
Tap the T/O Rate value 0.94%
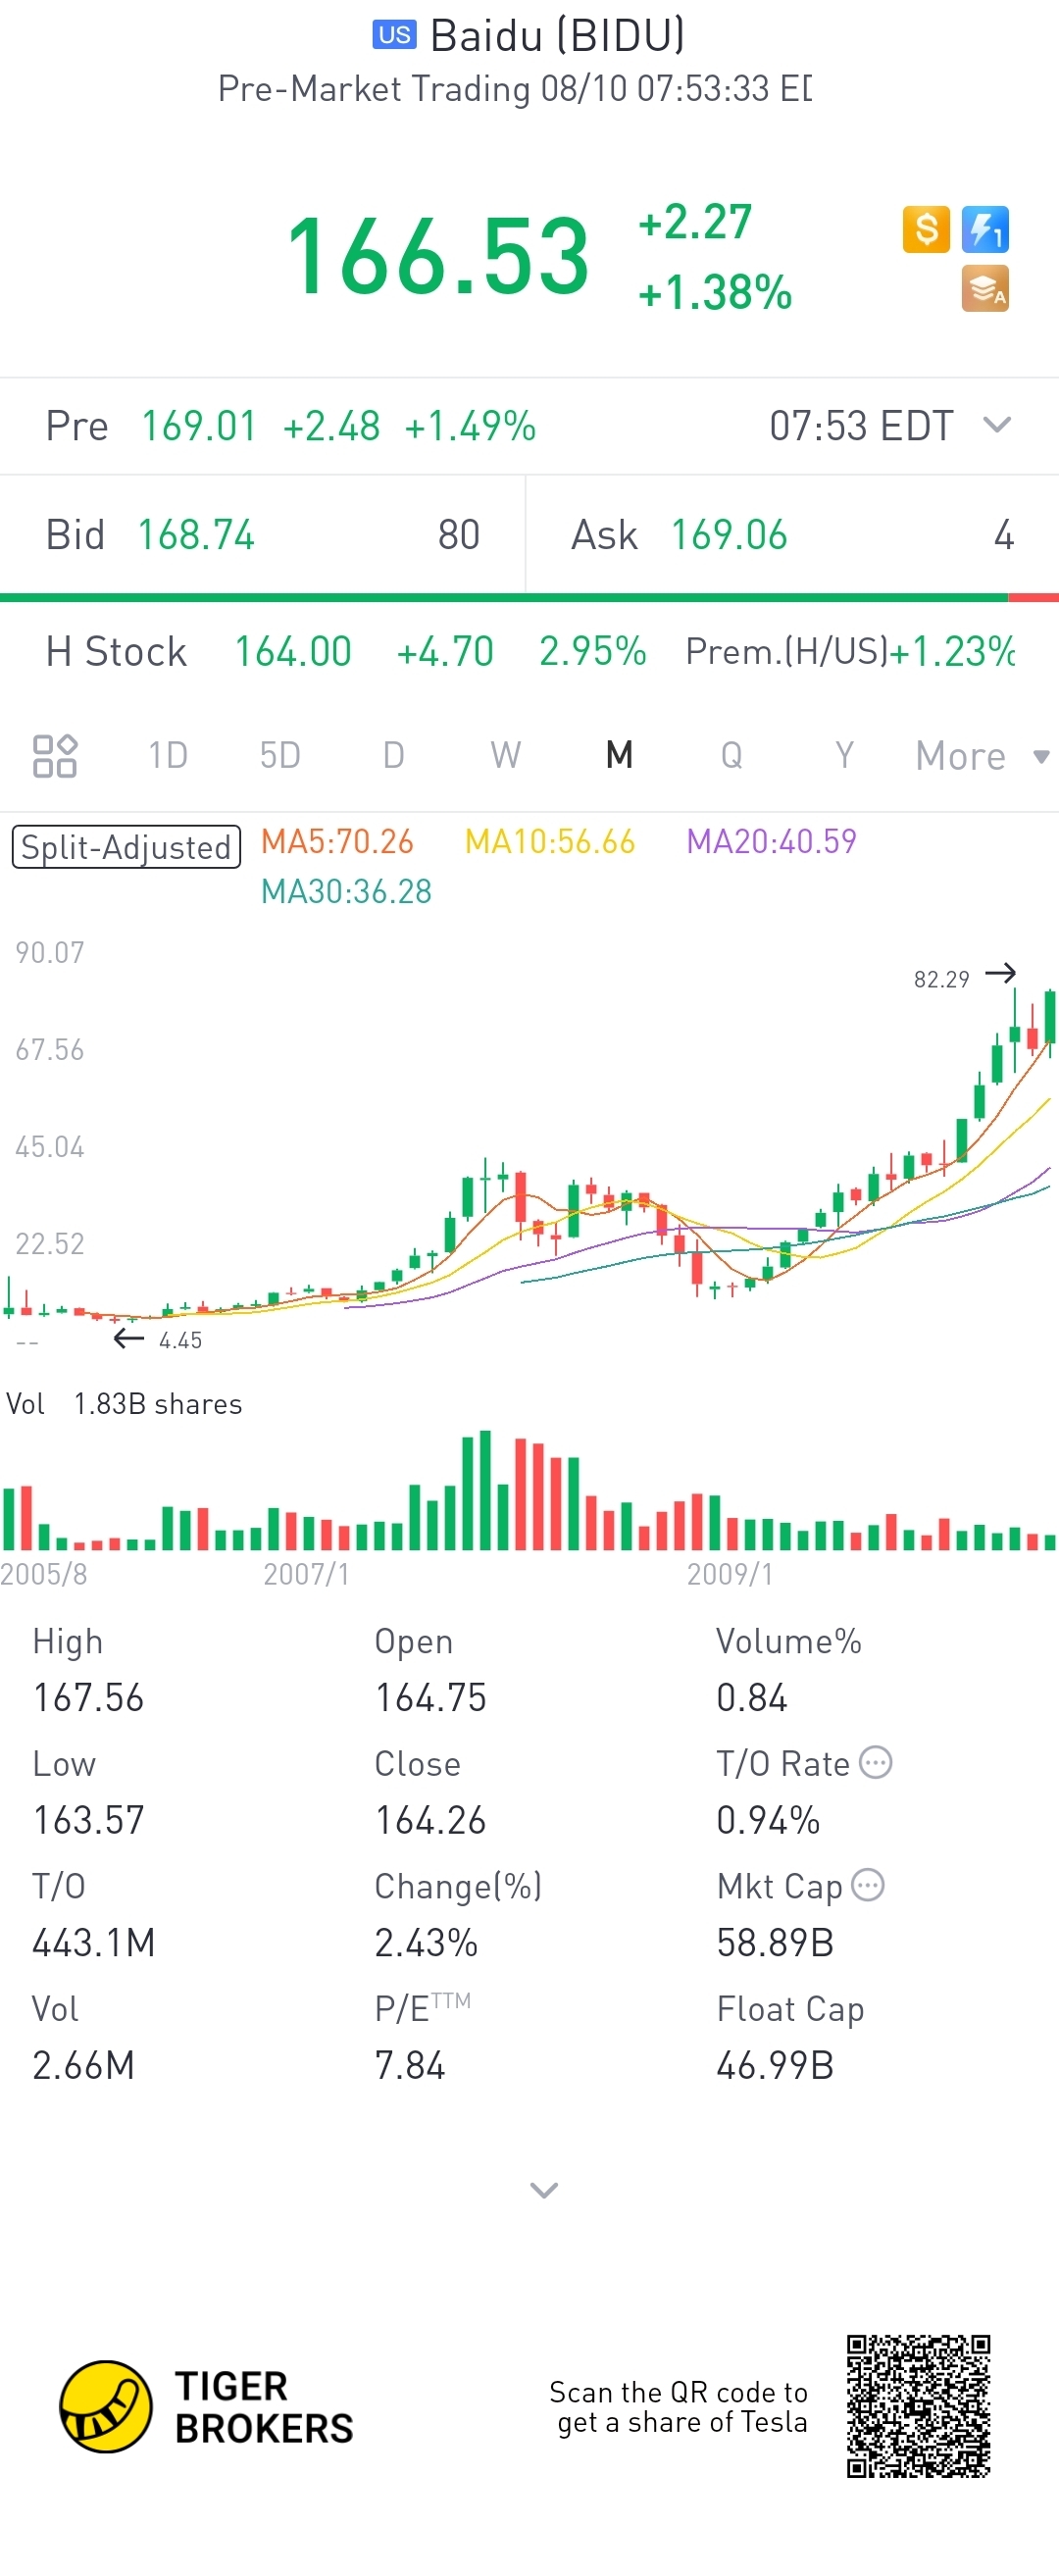768,1820
